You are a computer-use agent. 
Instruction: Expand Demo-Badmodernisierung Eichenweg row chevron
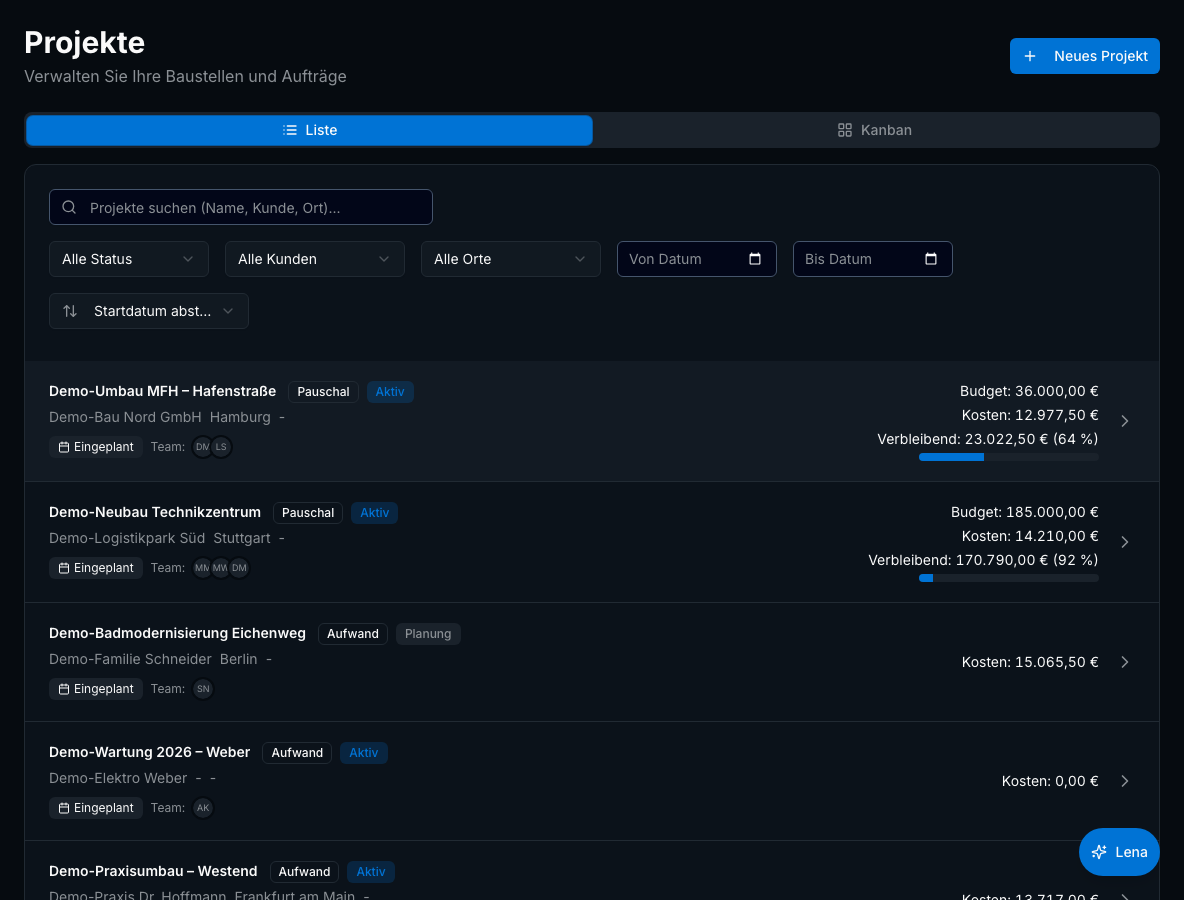pyautogui.click(x=1124, y=661)
